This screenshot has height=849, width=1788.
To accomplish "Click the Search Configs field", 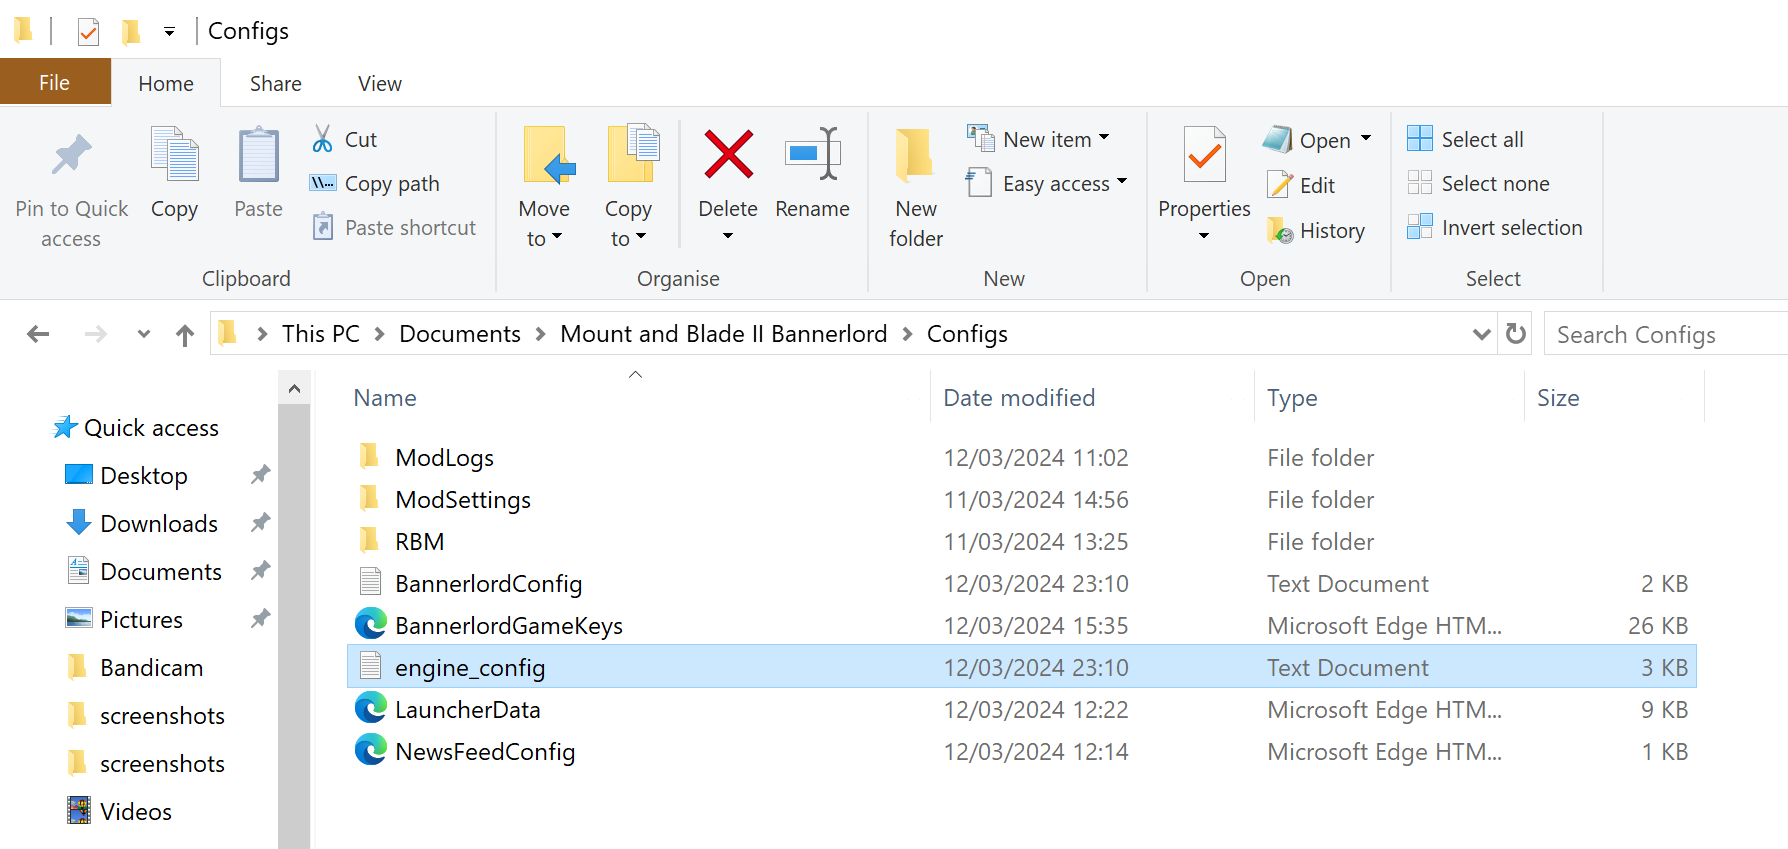I will click(1666, 334).
